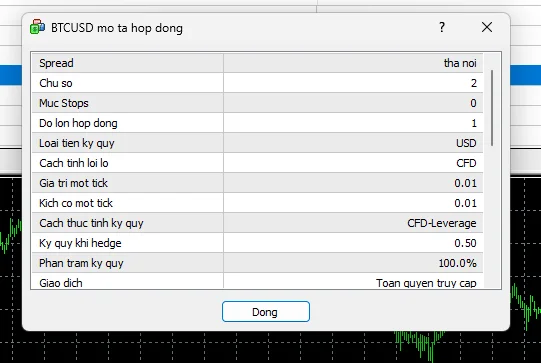Click the CFD-Leverage value
Viewport: 541px width, 363px height.
point(442,223)
